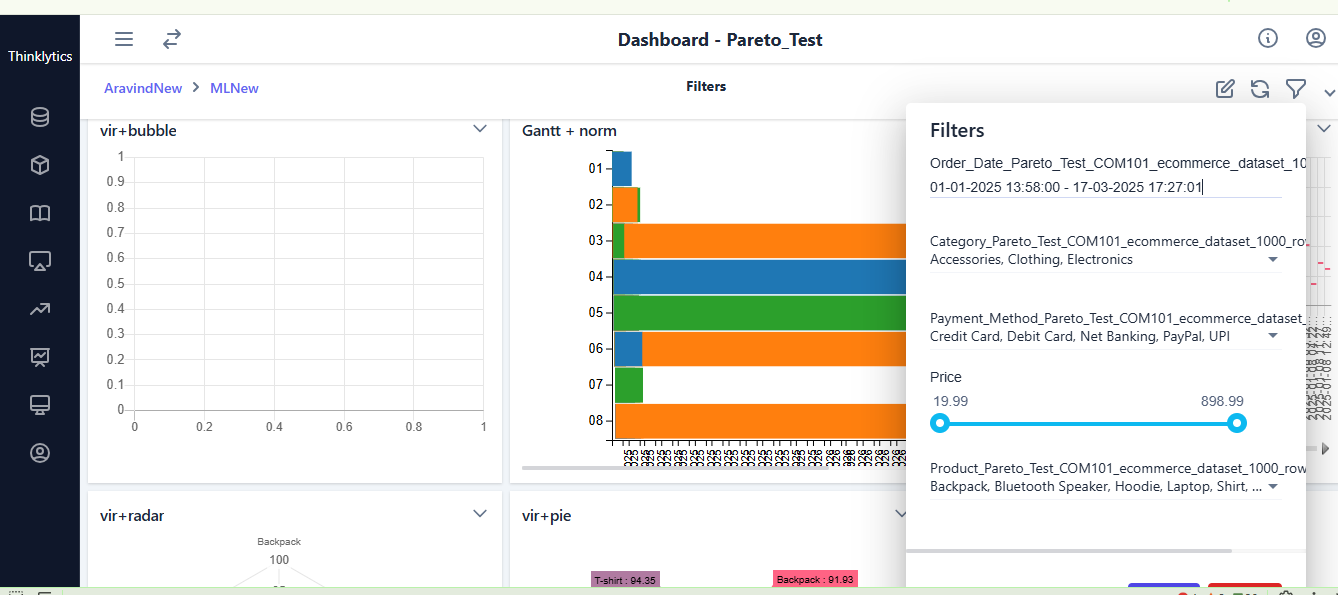Open the database icon in sidebar
Image resolution: width=1338 pixels, height=595 pixels.
coord(40,118)
